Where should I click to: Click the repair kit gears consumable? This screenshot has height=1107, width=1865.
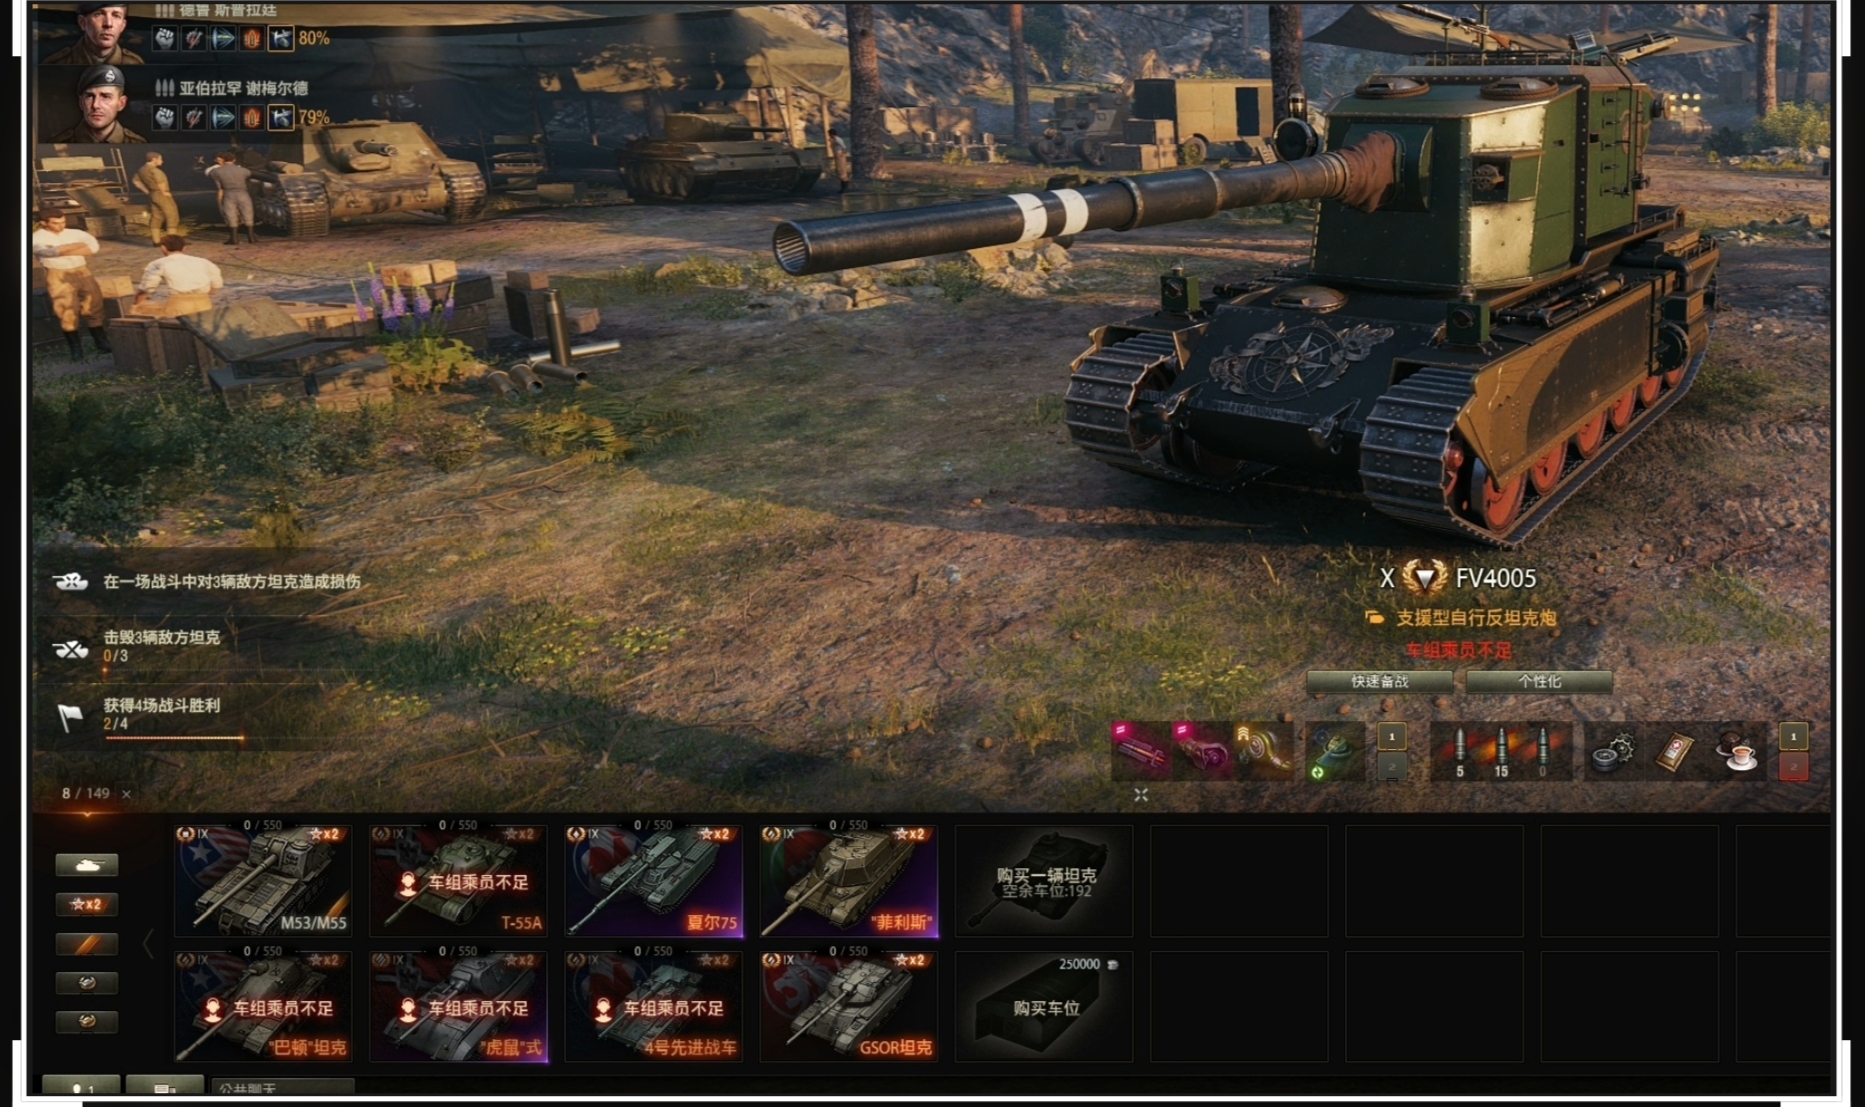point(1612,752)
